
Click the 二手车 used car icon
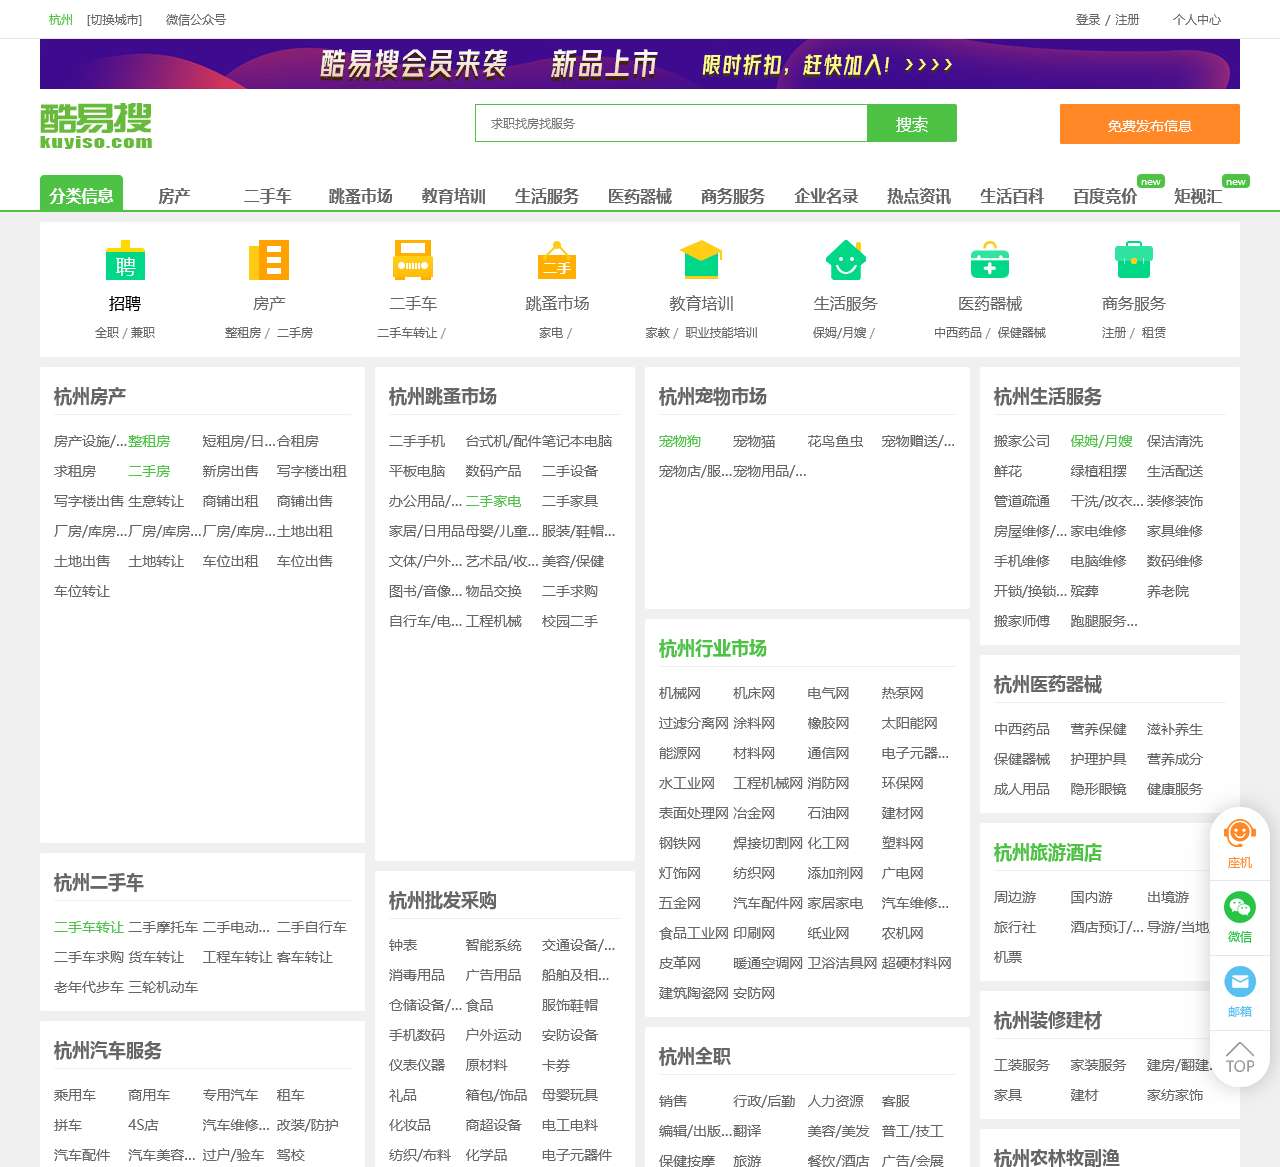412,261
